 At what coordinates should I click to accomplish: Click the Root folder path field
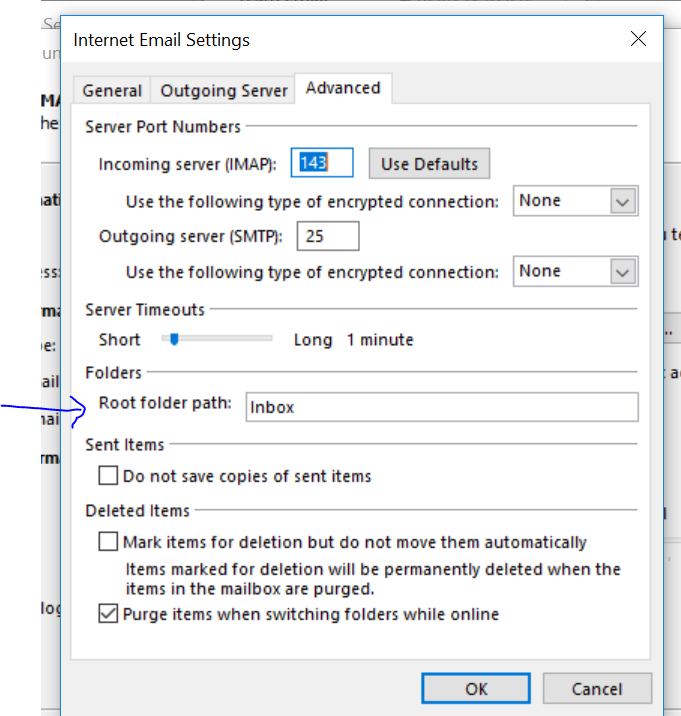tap(442, 407)
